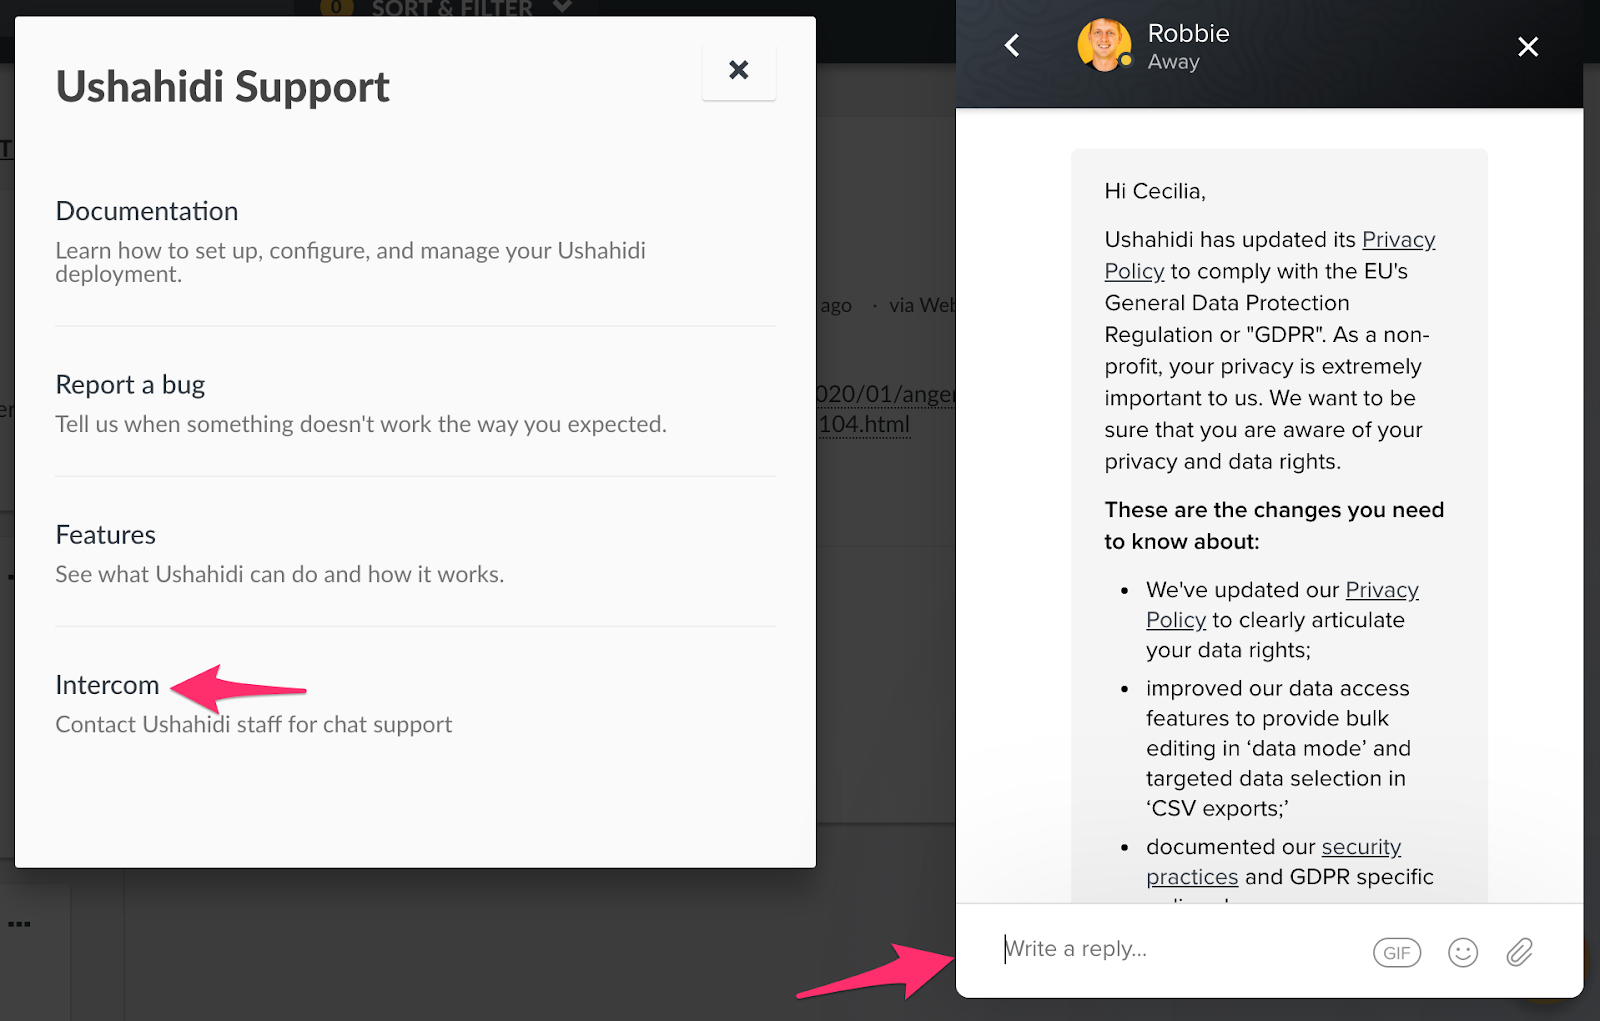Close the Robbie chat panel
Screen dimensions: 1600x1021
tap(1527, 46)
